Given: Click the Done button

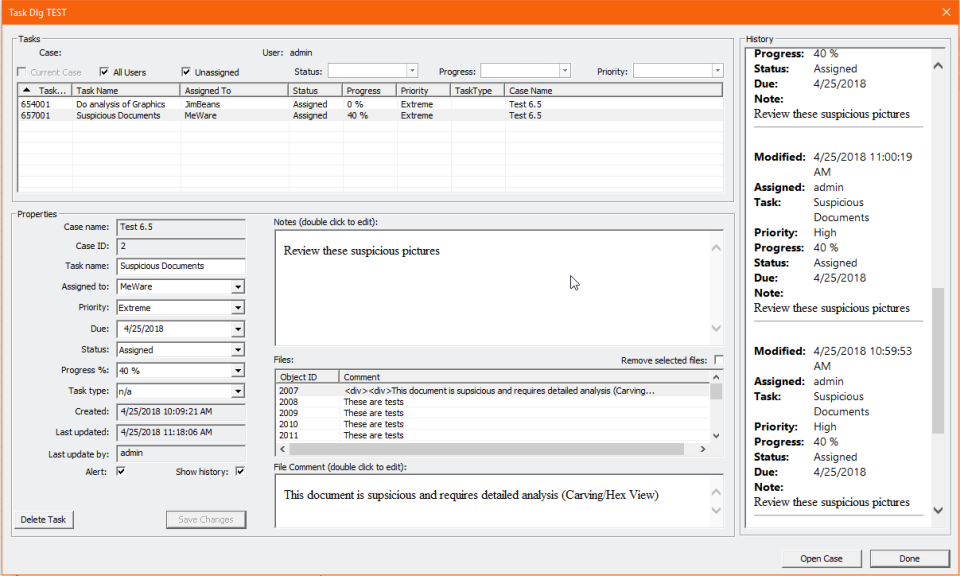Looking at the screenshot, I should pyautogui.click(x=909, y=558).
